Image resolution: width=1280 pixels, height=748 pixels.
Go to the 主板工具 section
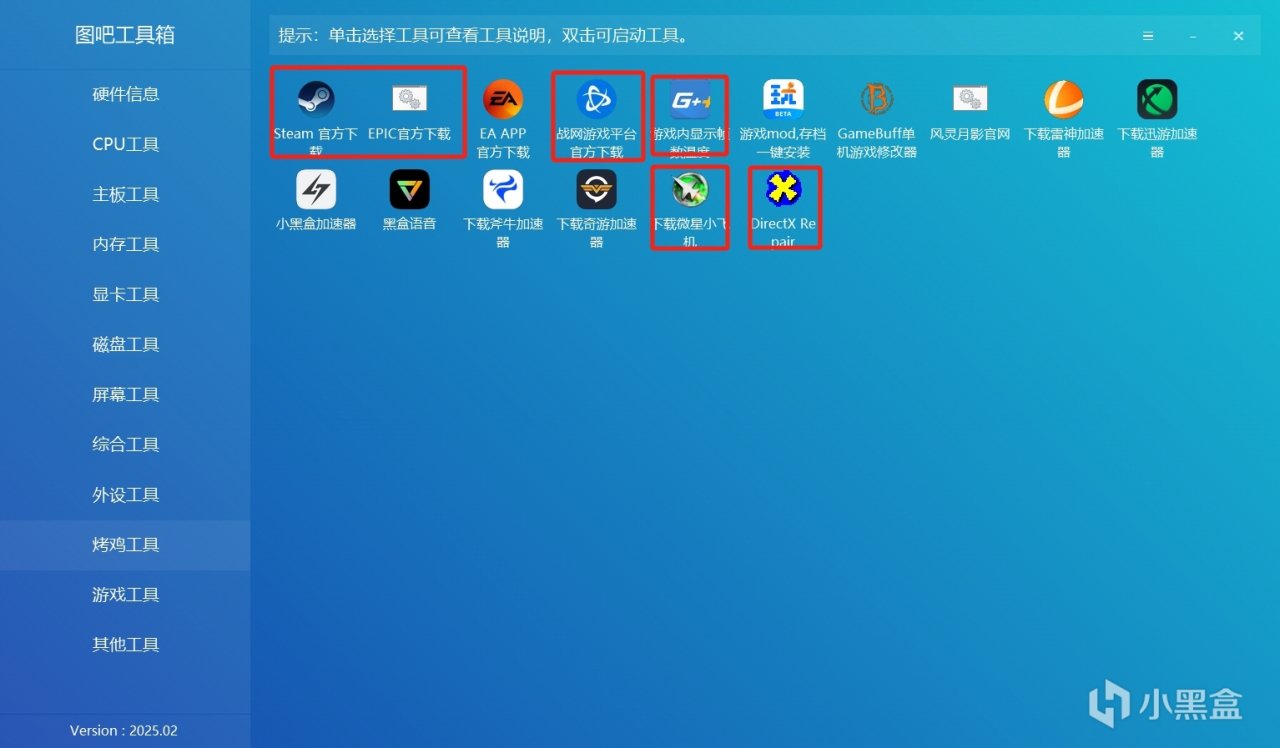click(125, 194)
